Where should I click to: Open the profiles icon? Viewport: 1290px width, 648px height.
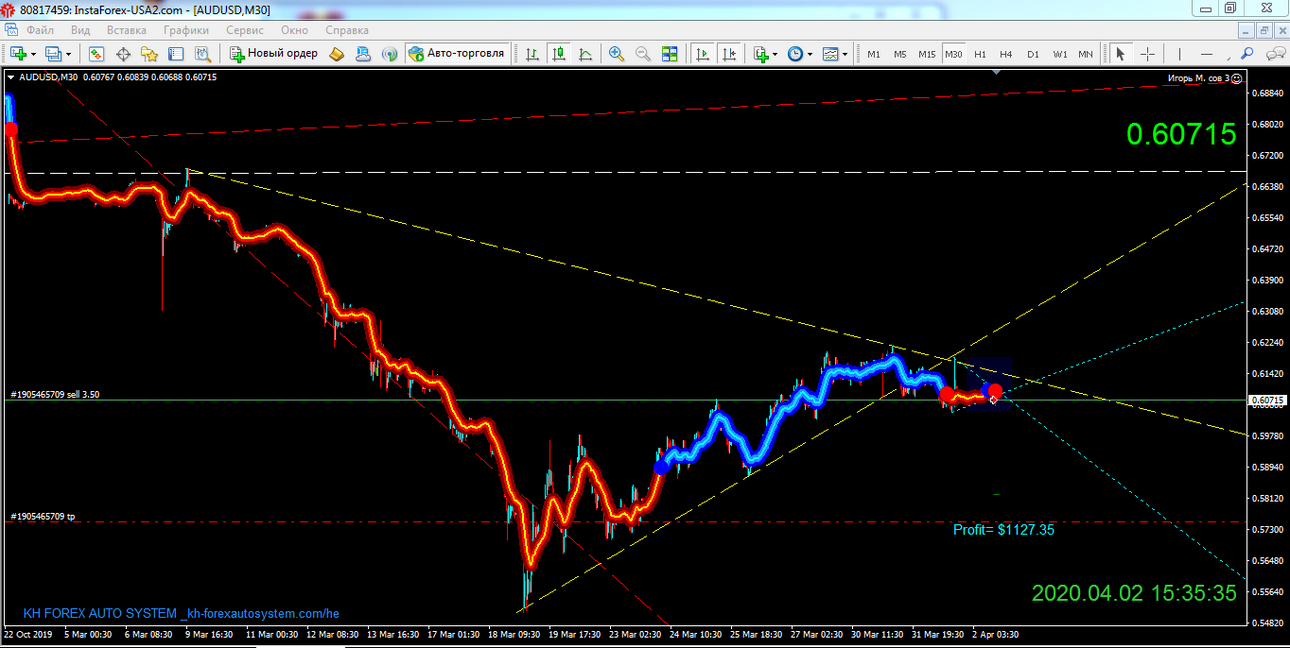(x=53, y=53)
